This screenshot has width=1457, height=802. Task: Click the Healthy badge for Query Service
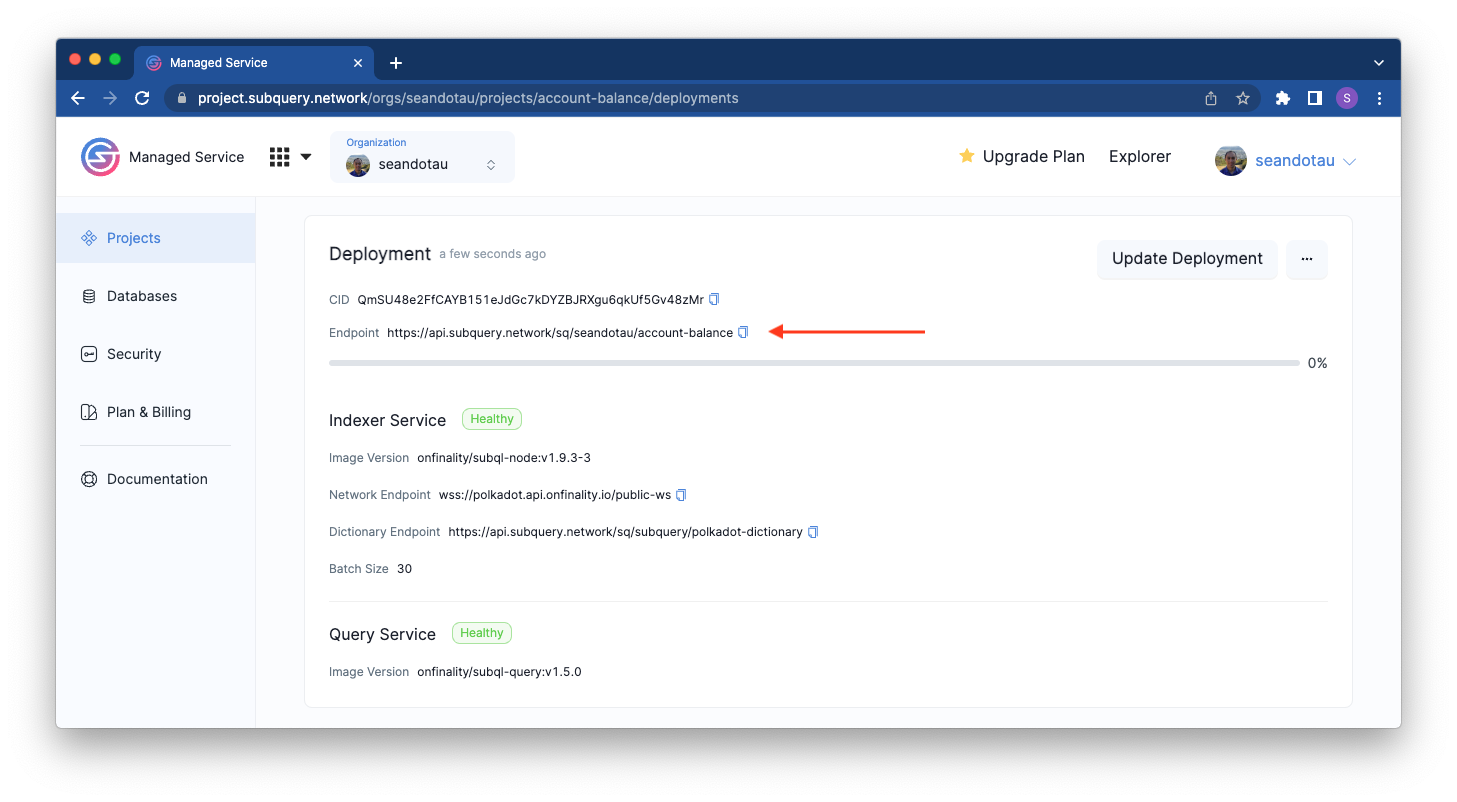(x=481, y=632)
